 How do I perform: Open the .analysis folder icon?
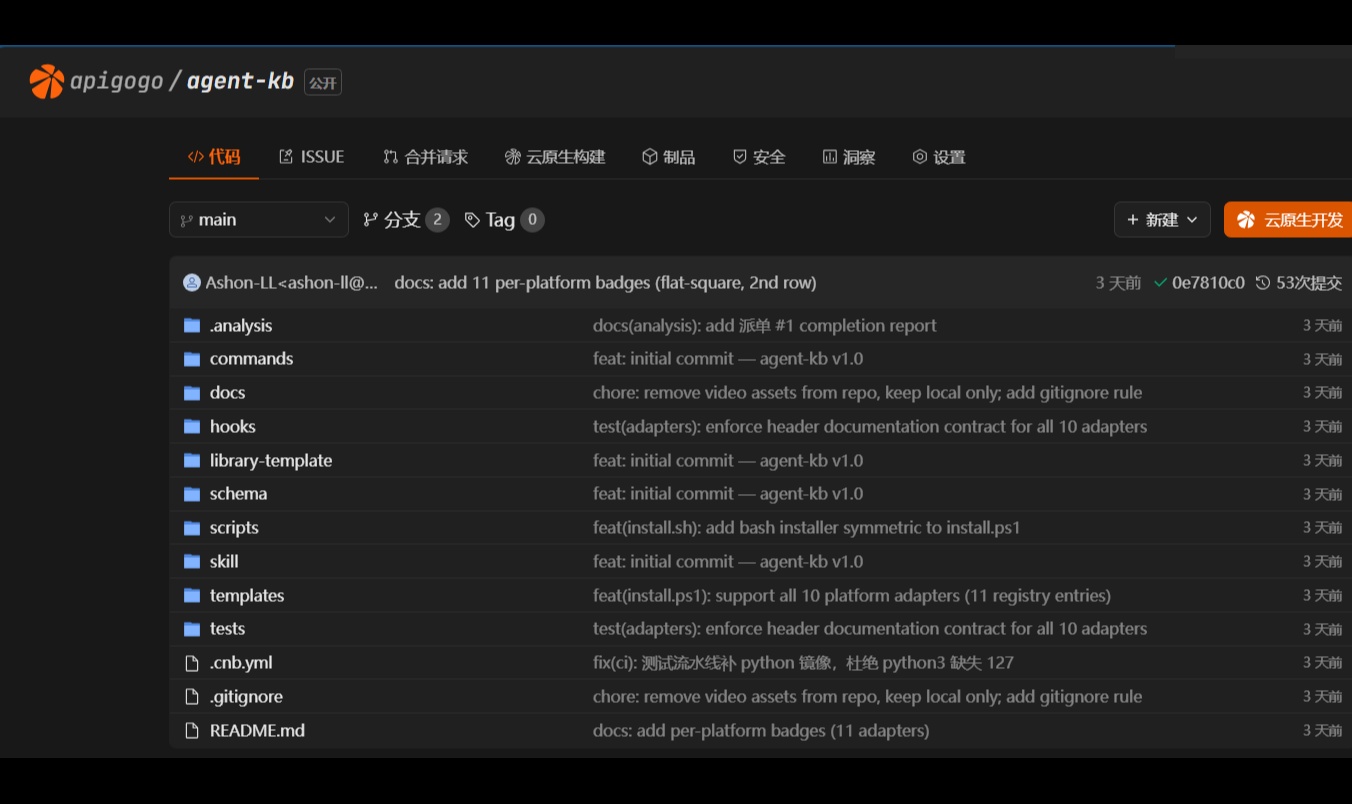(x=192, y=325)
